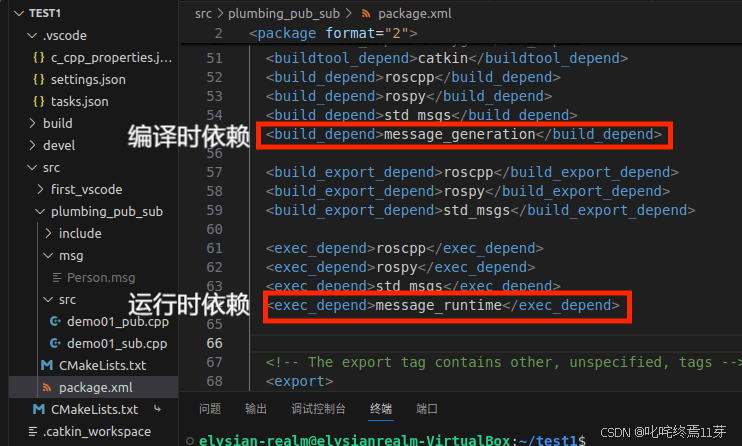Click the package.xml breadcrumb segment
Image resolution: width=742 pixels, height=446 pixels.
(415, 14)
